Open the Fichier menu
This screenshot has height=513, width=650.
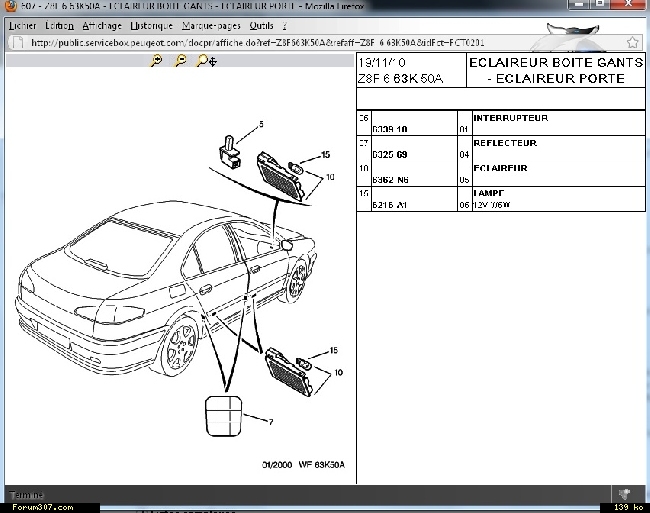pos(23,26)
